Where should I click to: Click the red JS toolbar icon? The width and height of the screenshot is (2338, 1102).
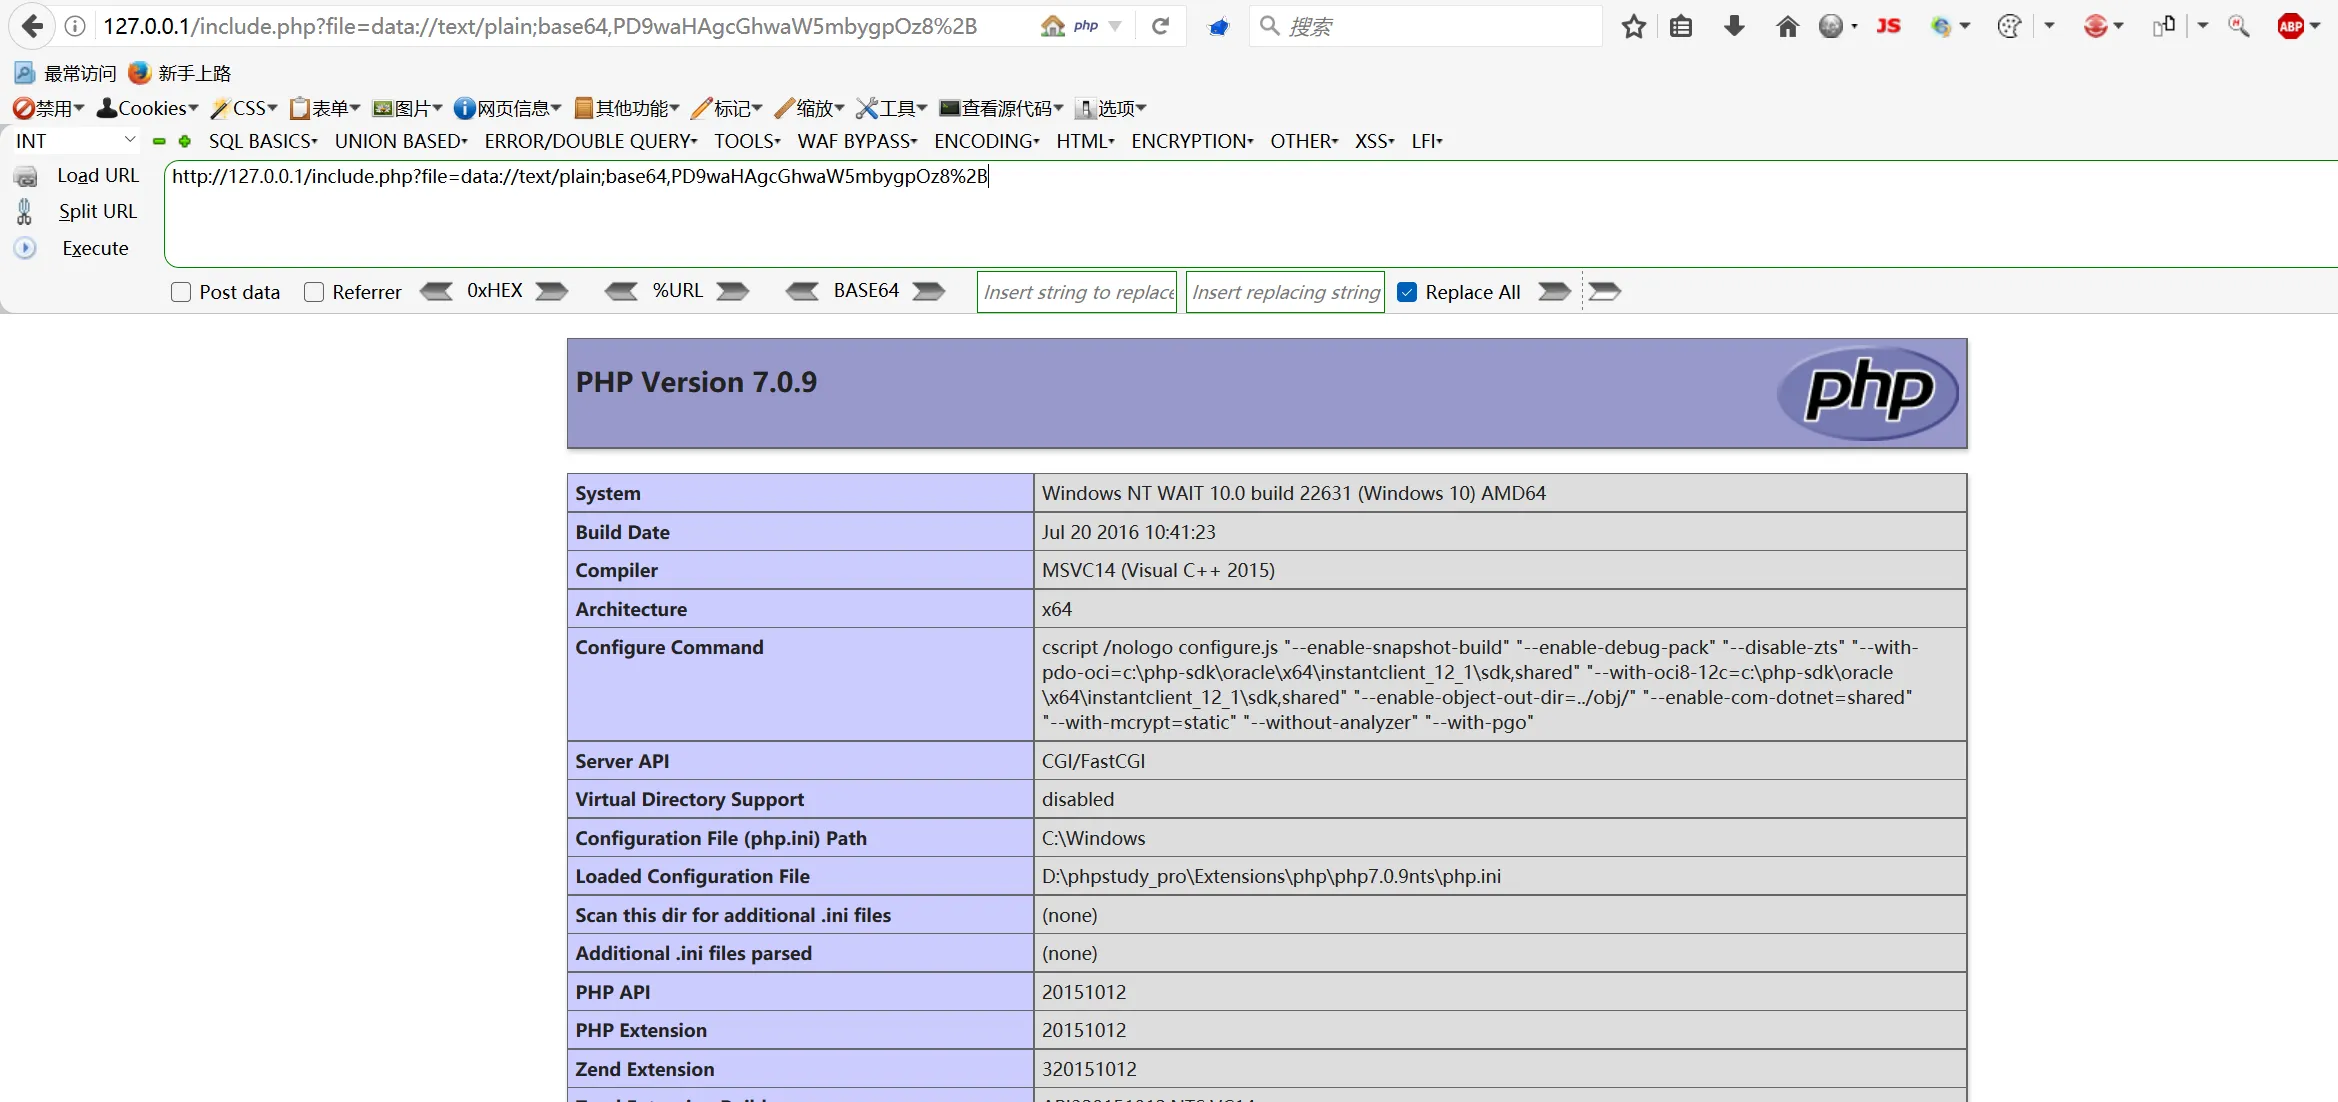1888,26
